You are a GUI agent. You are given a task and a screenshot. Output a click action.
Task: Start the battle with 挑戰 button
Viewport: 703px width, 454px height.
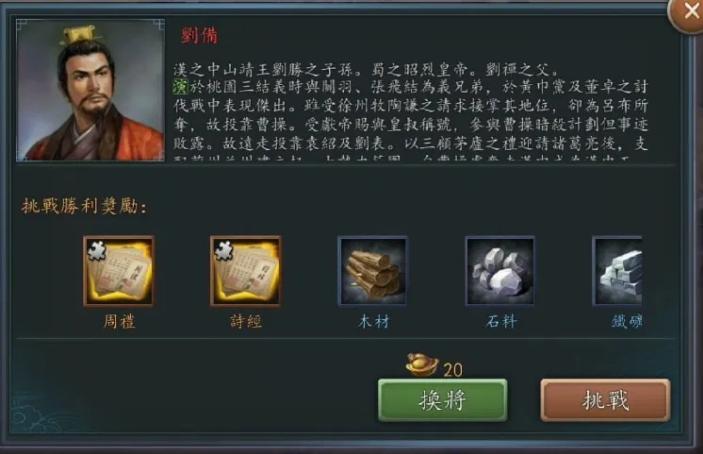605,400
